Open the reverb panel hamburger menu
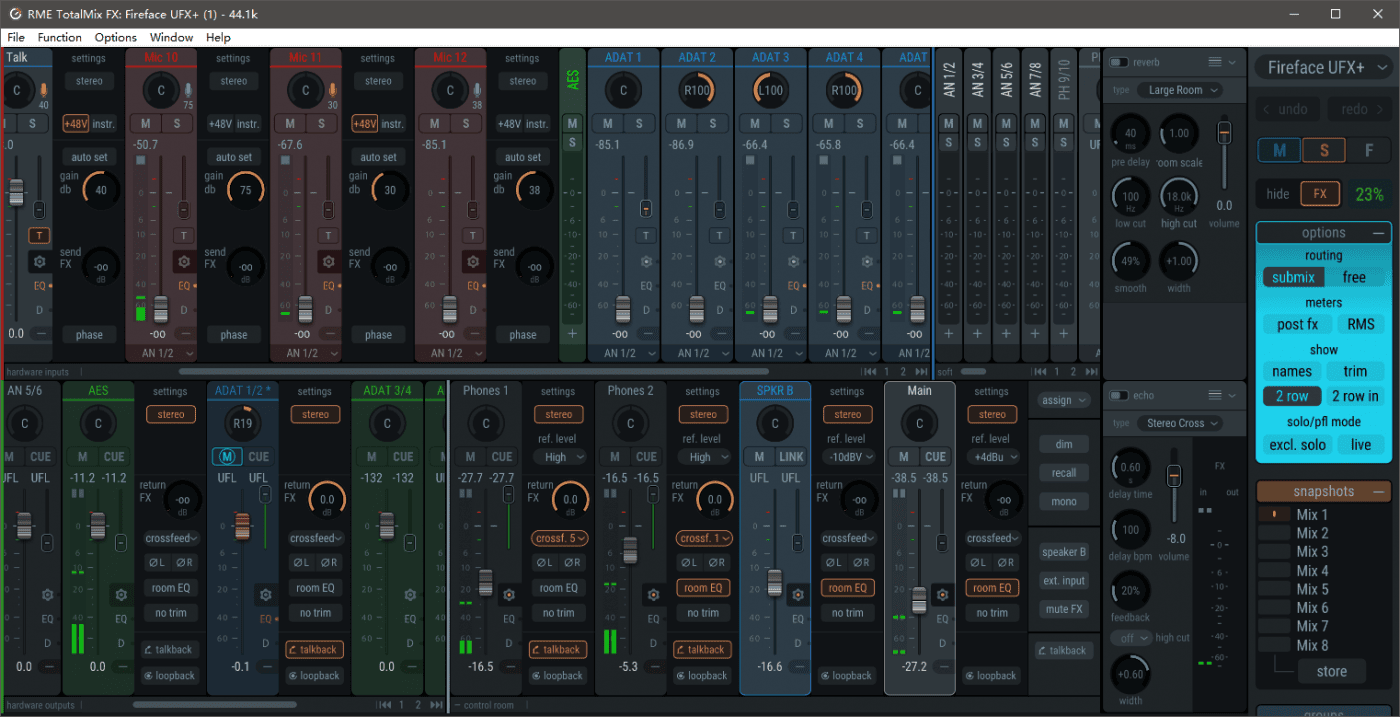The height and width of the screenshot is (717, 1400). tap(1215, 62)
